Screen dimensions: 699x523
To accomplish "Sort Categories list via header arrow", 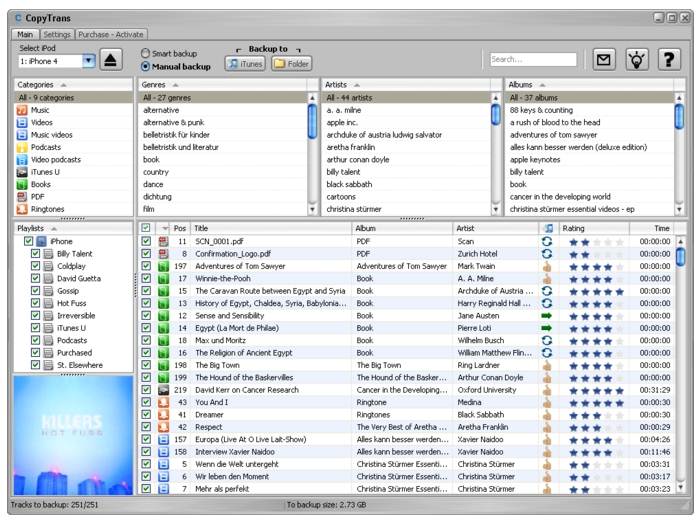I will (x=63, y=85).
